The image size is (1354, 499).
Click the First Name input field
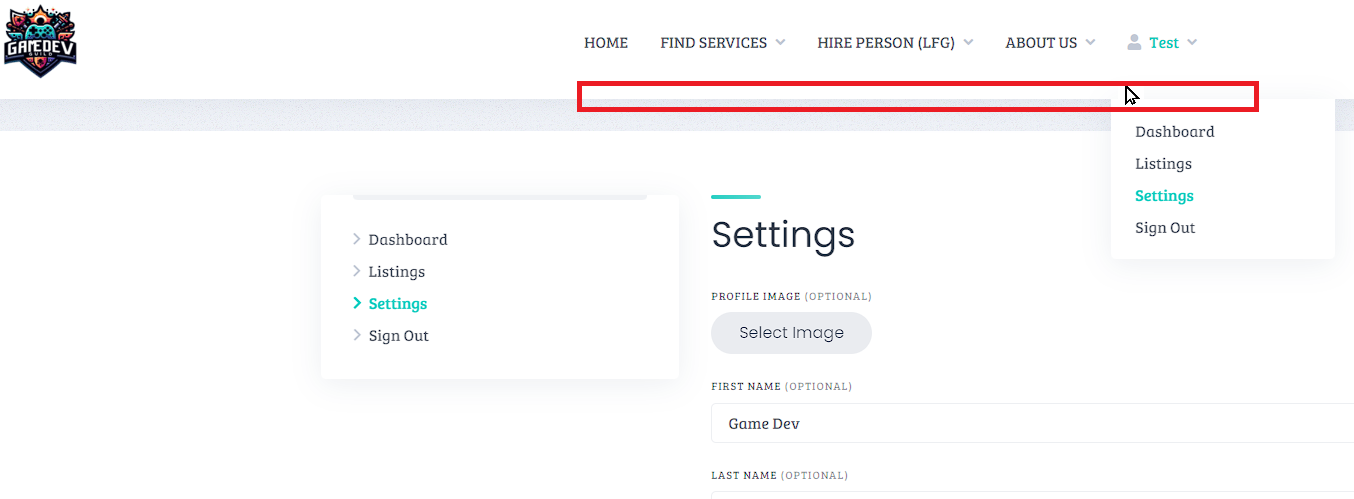point(1032,423)
